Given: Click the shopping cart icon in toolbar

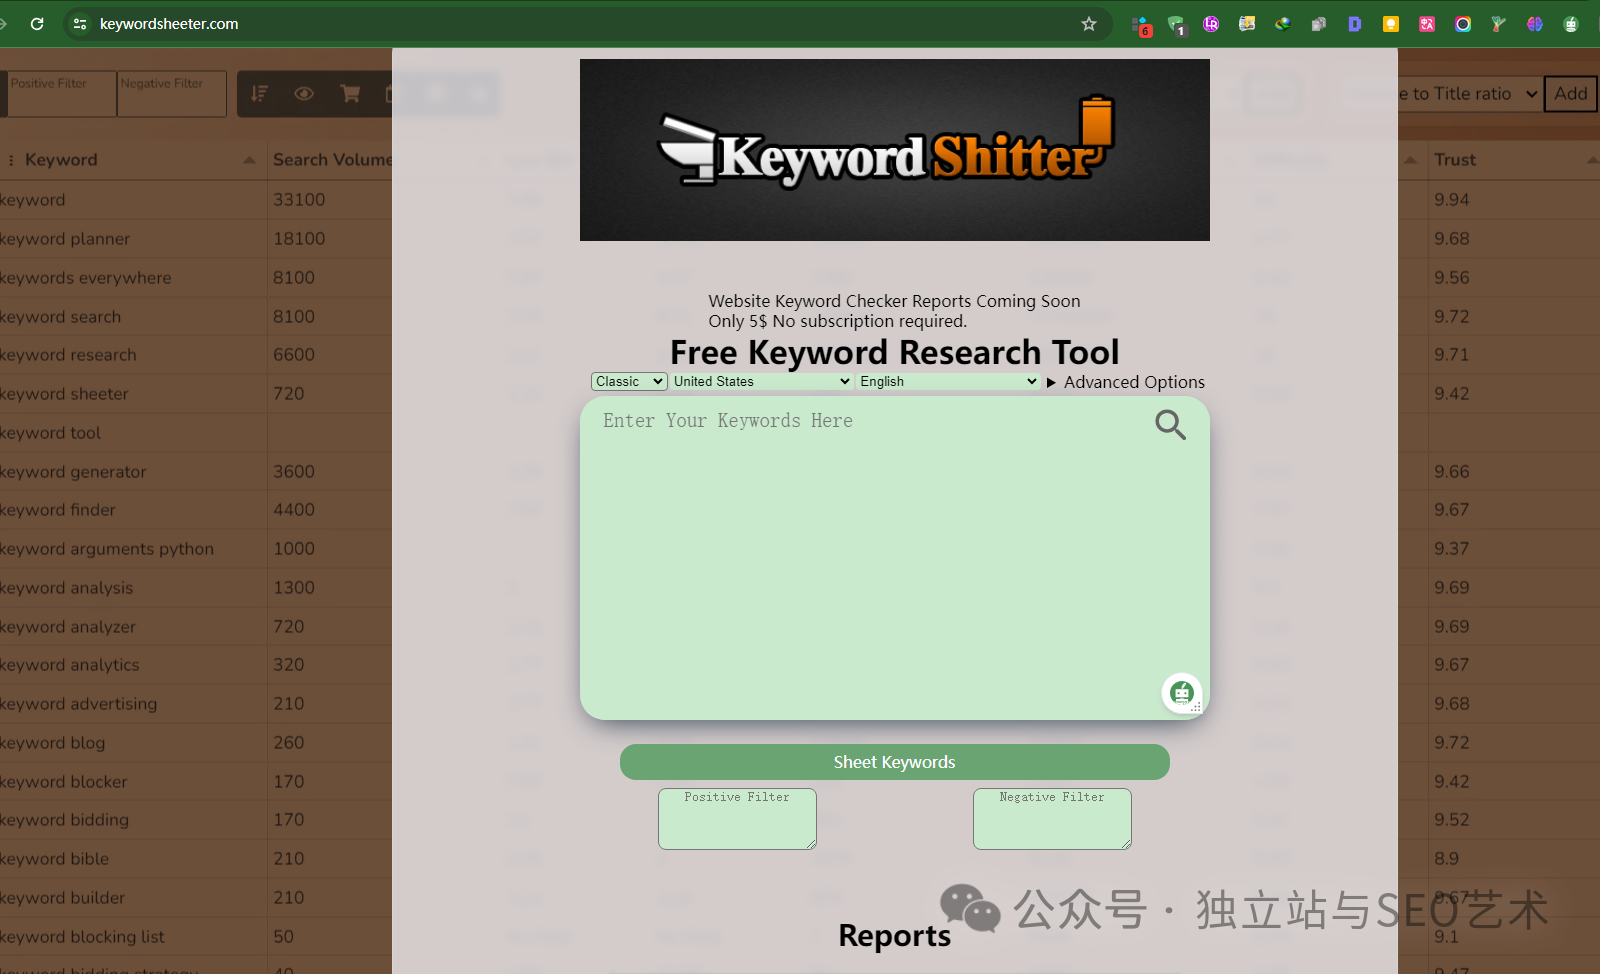Looking at the screenshot, I should click(350, 94).
